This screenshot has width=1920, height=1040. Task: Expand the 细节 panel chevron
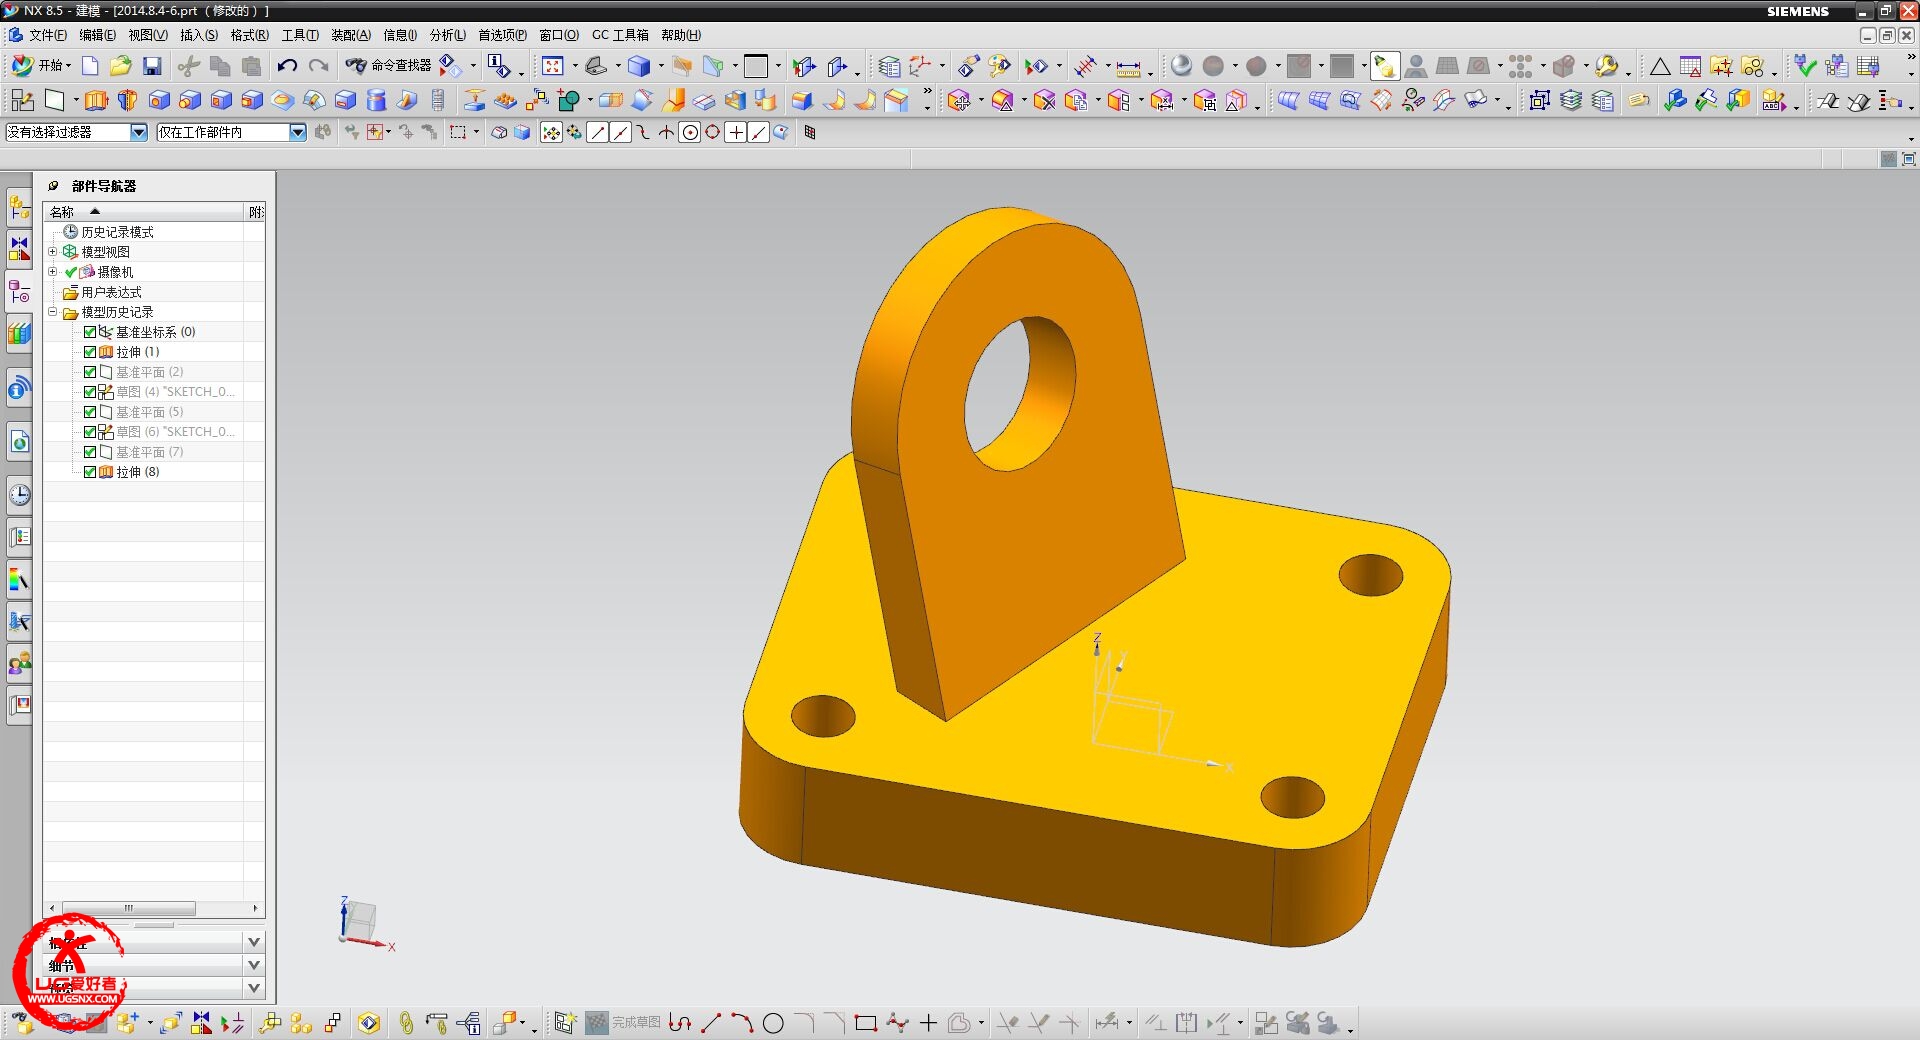click(254, 965)
